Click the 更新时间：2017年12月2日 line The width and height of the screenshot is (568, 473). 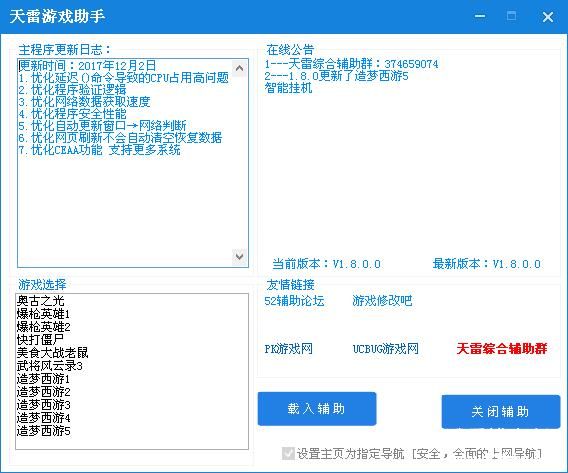(x=87, y=66)
